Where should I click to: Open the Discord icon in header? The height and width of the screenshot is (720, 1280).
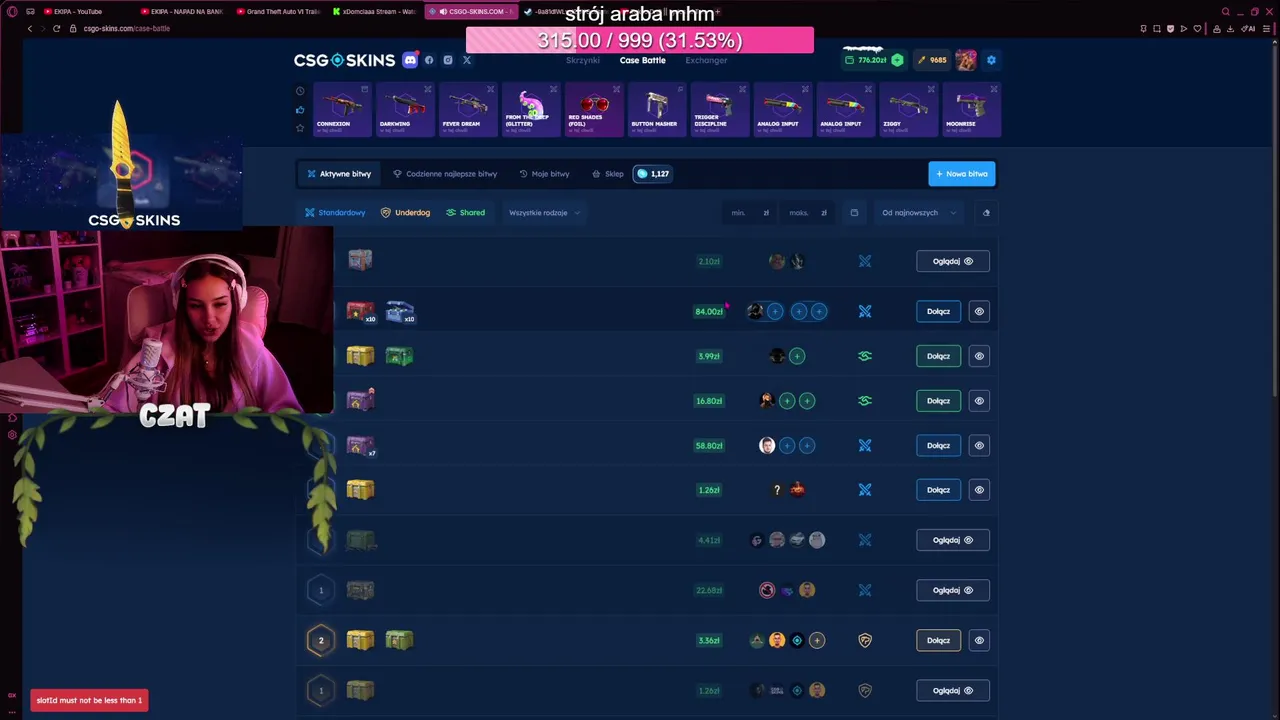(410, 60)
